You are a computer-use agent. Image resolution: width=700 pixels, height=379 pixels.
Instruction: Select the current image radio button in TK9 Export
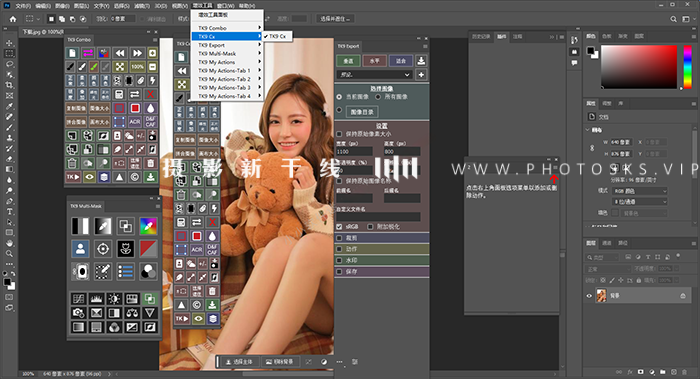(339, 96)
